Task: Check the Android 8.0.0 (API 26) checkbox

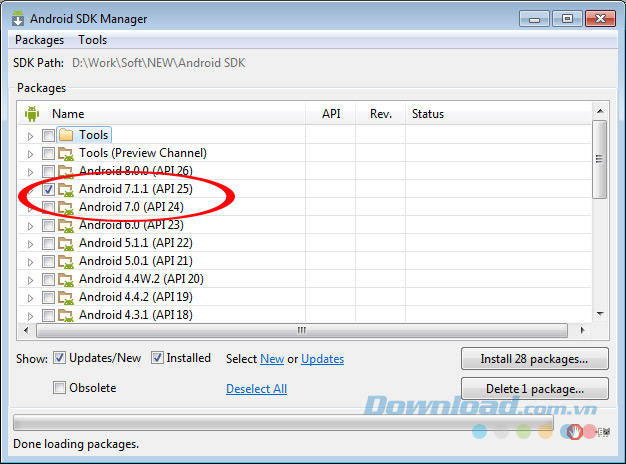Action: point(48,171)
